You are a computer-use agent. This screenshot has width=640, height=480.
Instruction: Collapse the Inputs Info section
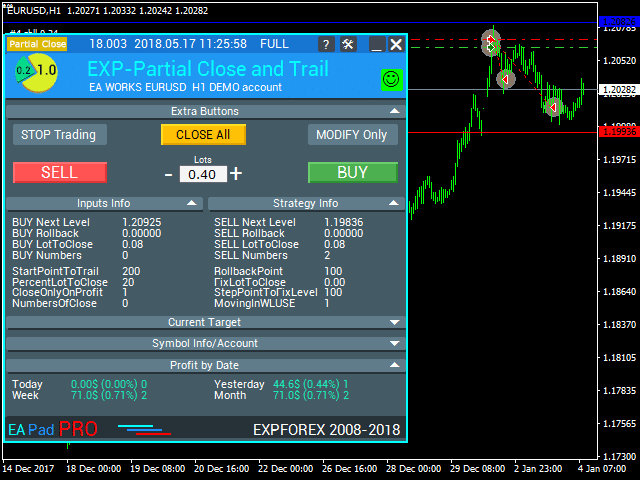click(x=193, y=203)
